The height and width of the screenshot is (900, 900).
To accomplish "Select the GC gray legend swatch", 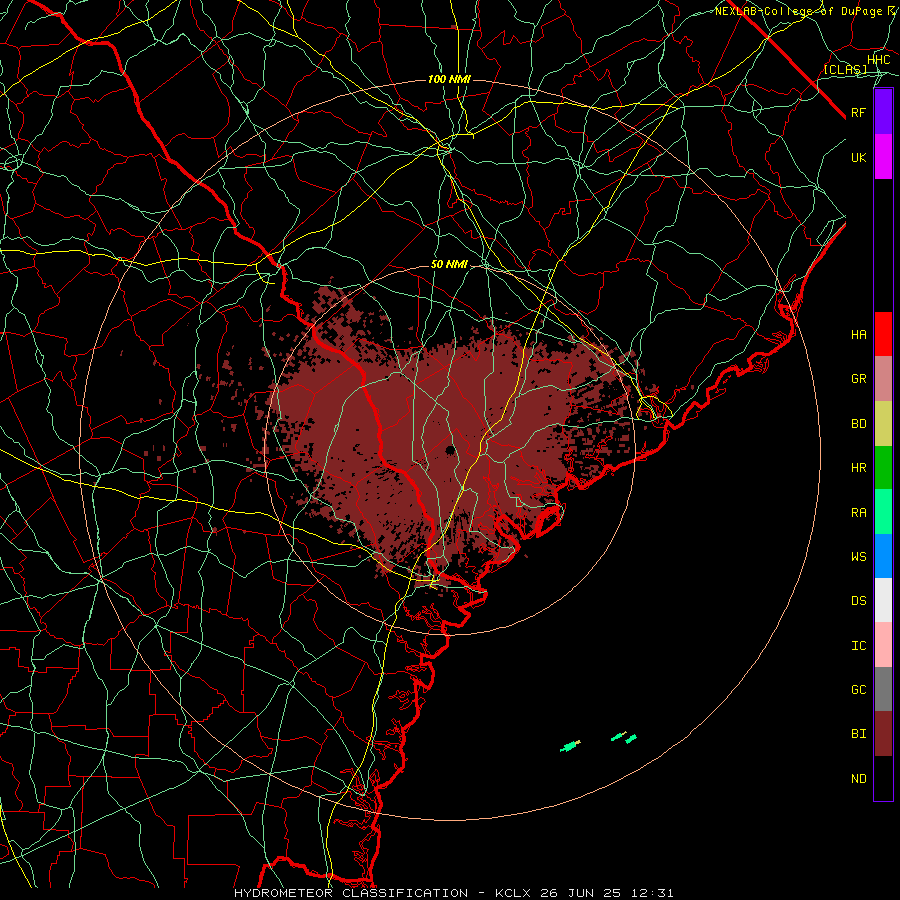I will tap(883, 689).
